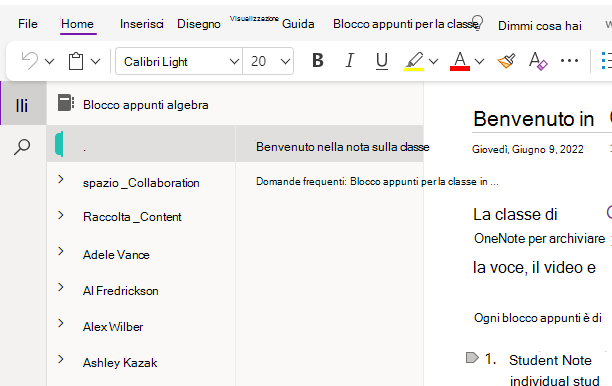Viewport: 612px width, 386px height.
Task: Select the Al Fredrickson label
Action: [121, 291]
